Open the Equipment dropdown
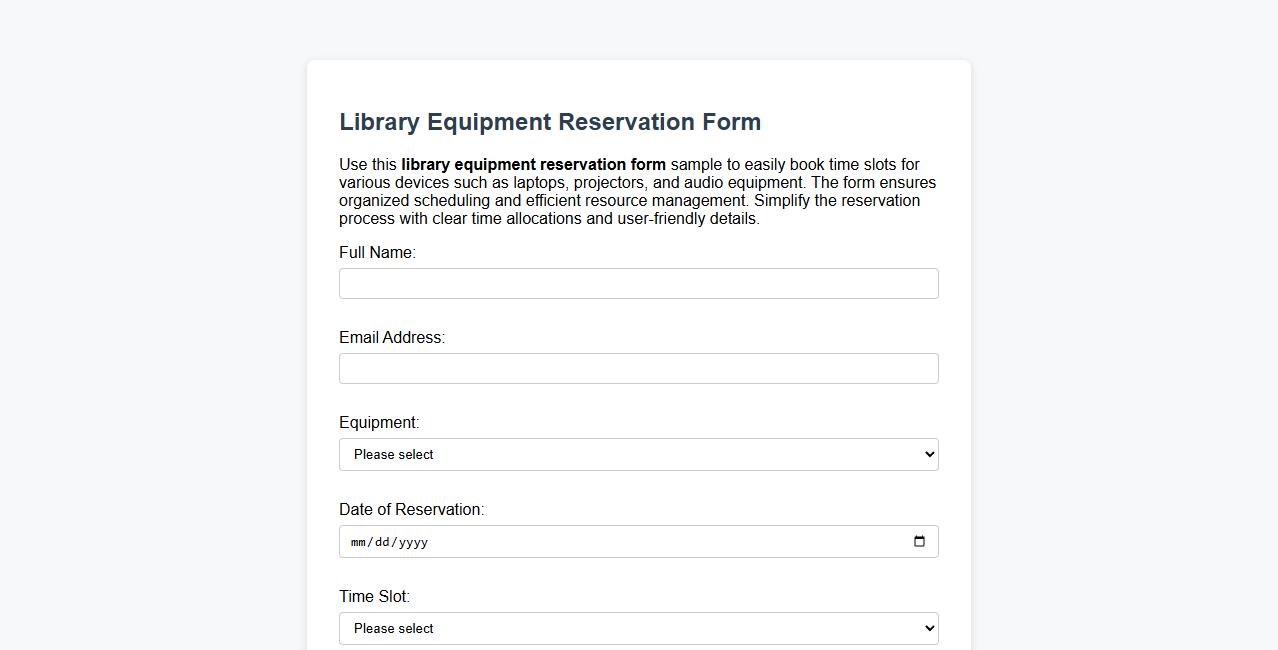 [639, 454]
